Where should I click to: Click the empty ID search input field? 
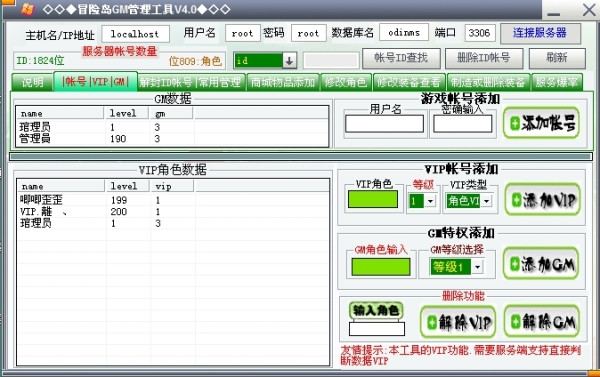click(331, 60)
